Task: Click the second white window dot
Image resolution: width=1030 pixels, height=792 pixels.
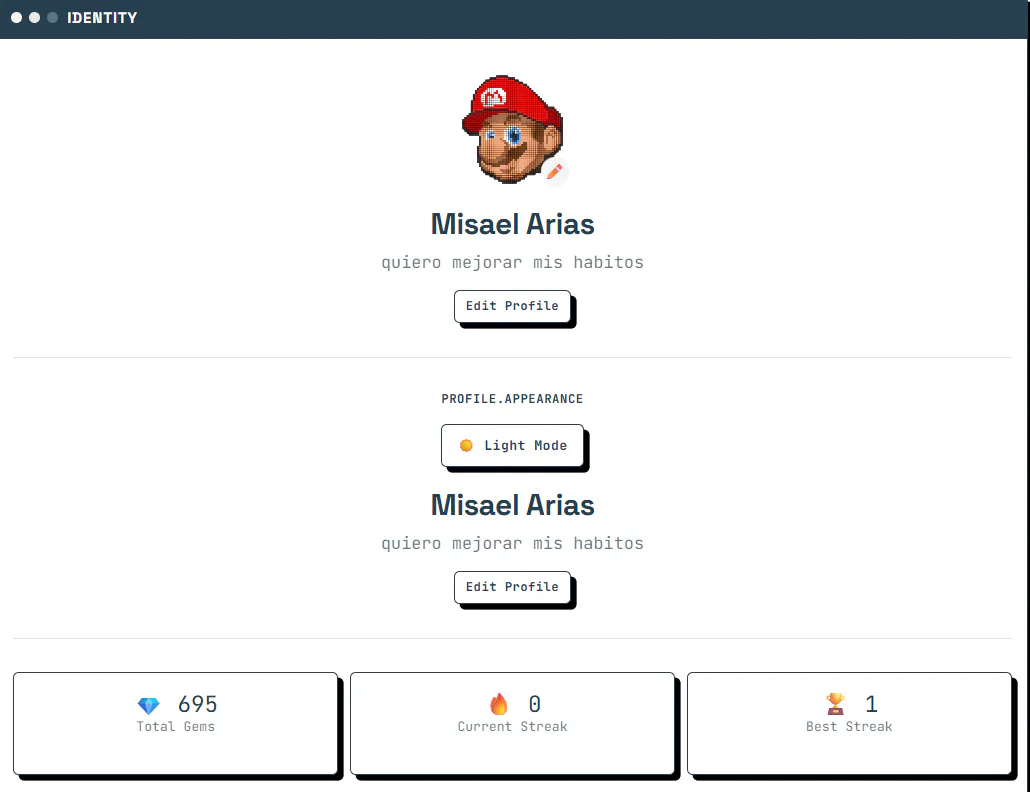Action: click(x=34, y=18)
